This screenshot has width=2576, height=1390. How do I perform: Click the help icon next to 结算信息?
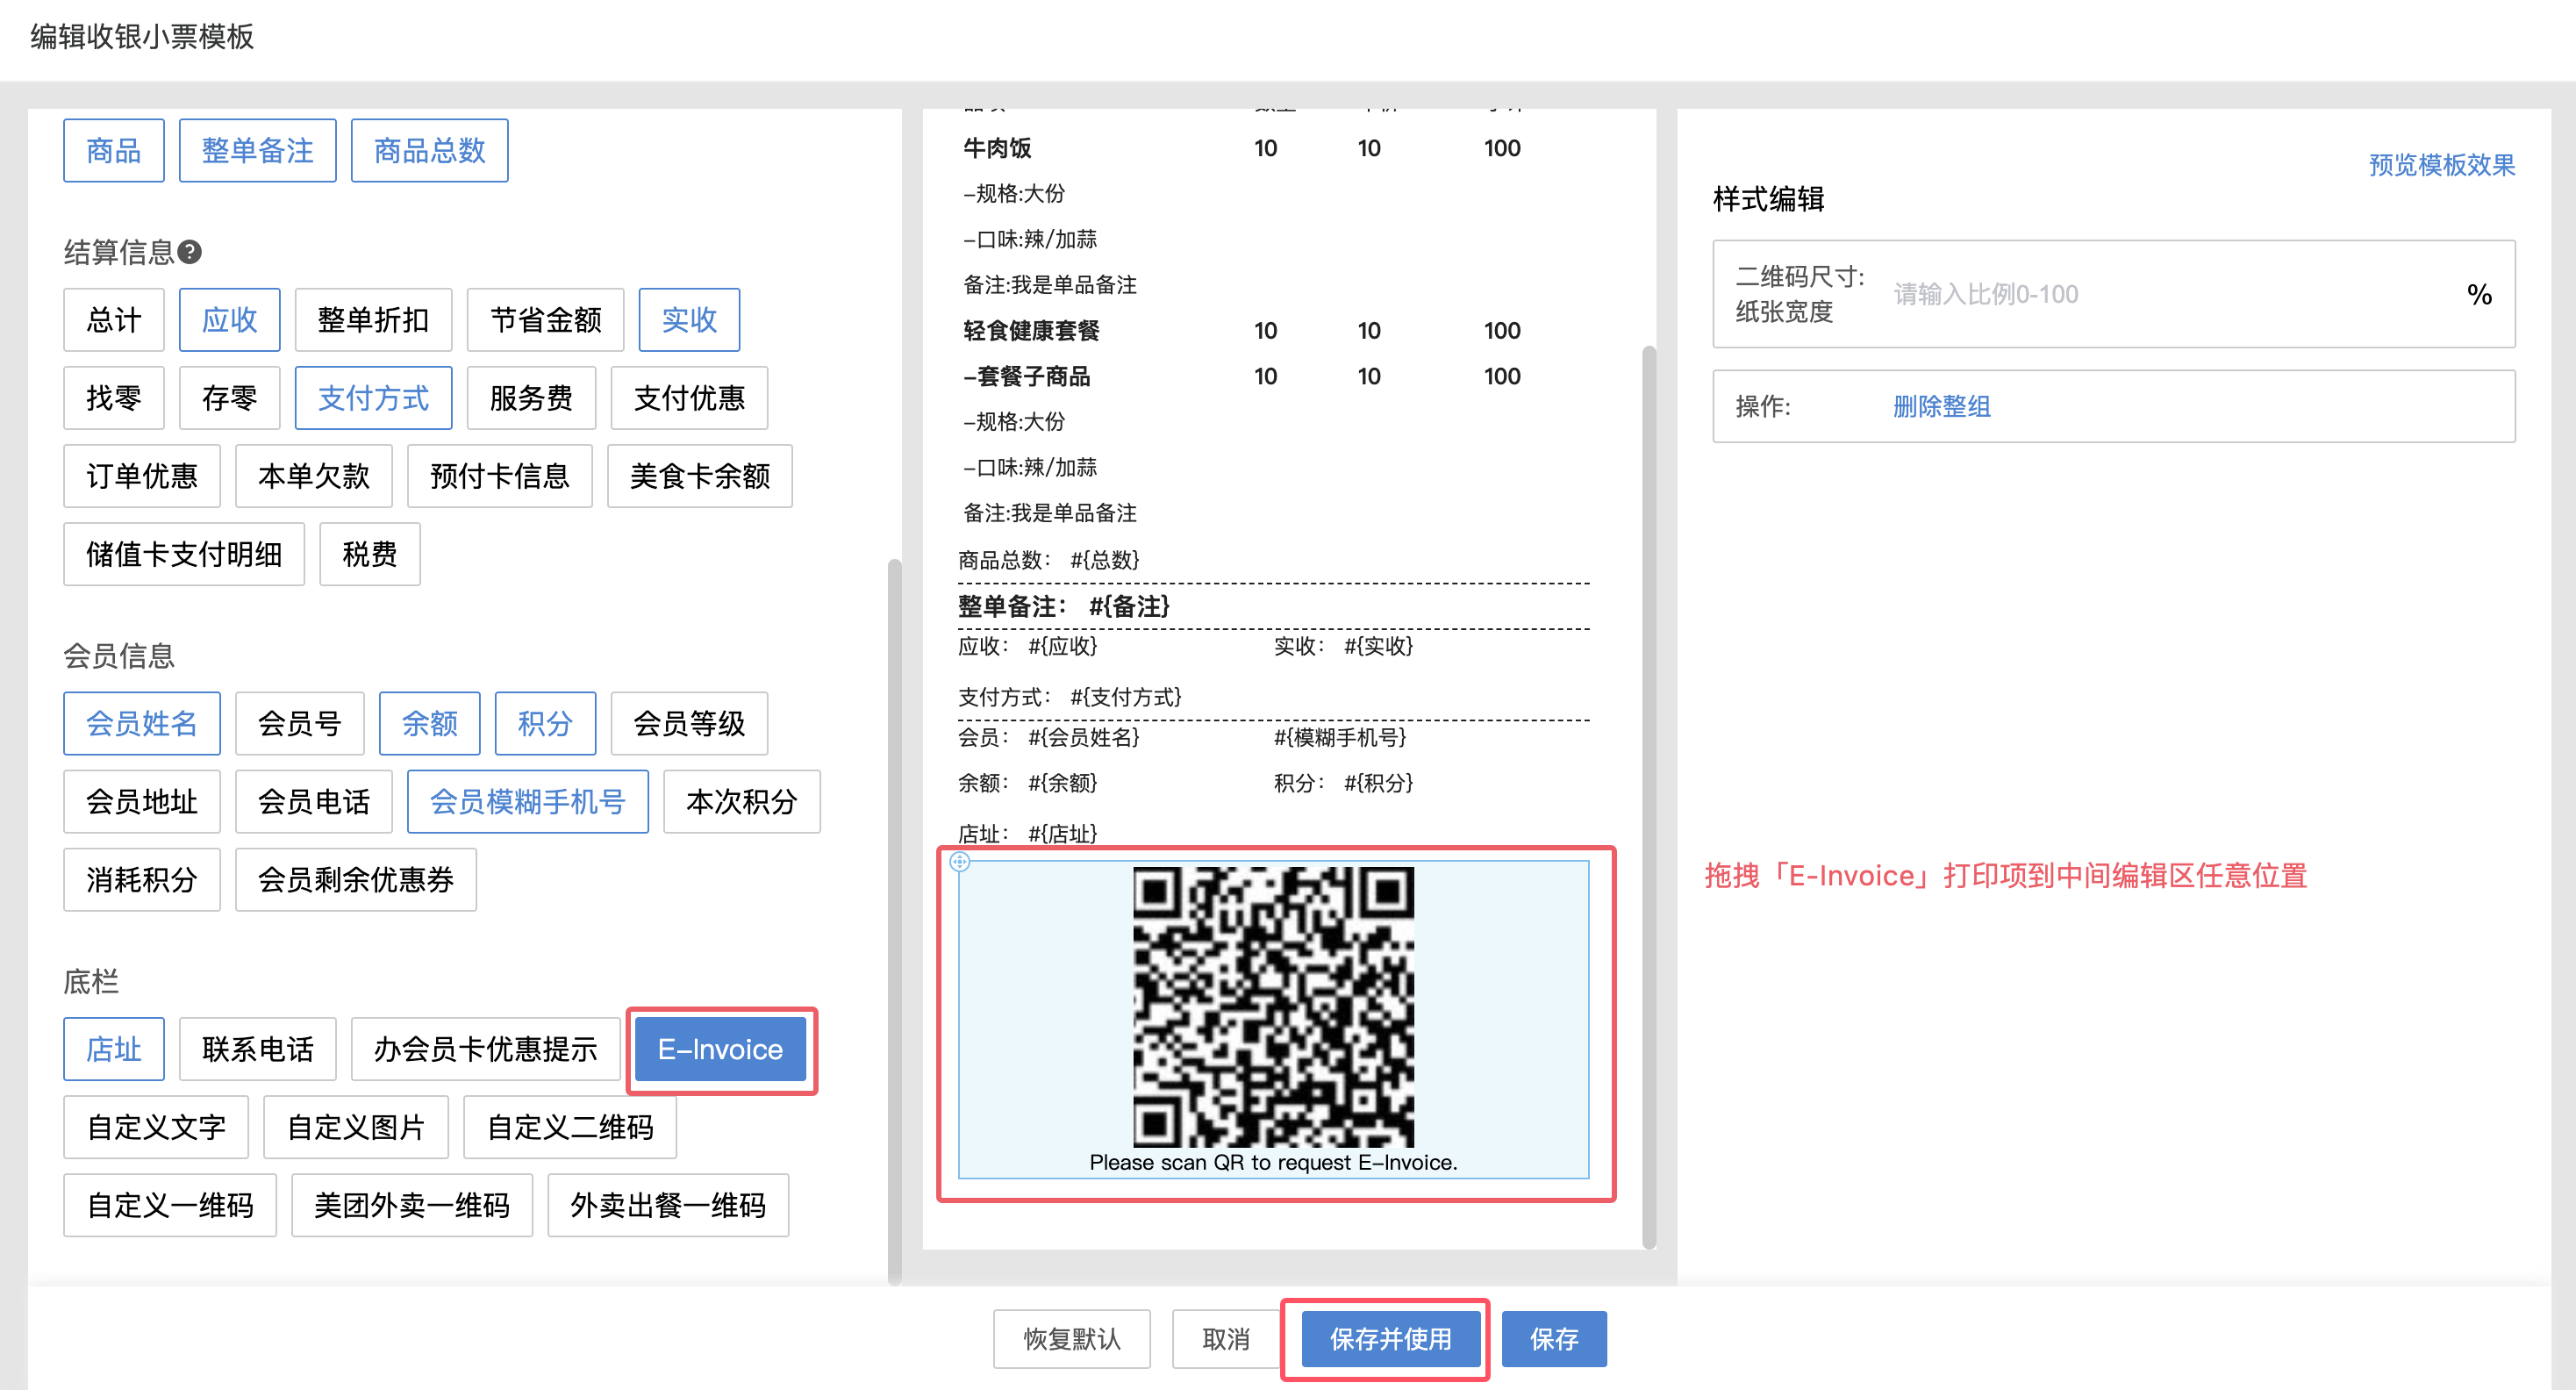(190, 252)
